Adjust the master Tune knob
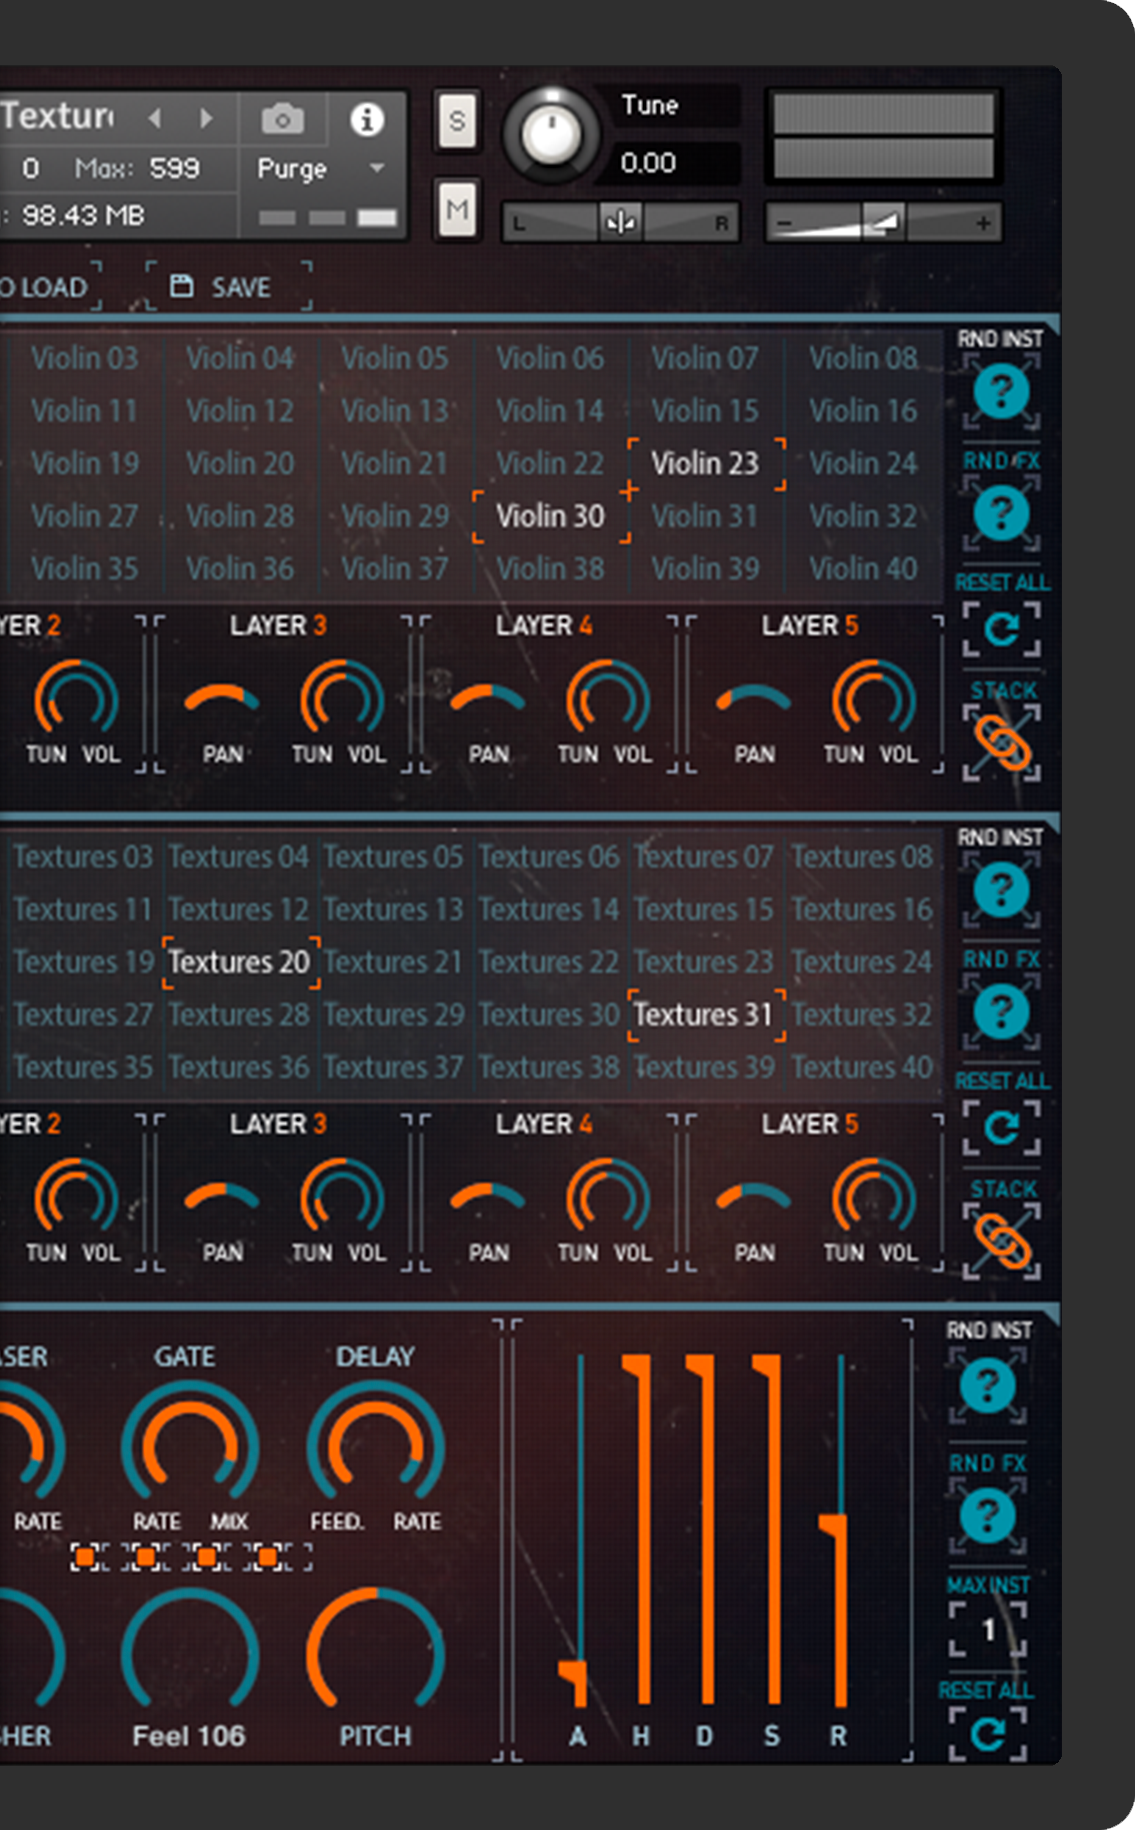Screen dimensions: 1135x1830 click(551, 135)
